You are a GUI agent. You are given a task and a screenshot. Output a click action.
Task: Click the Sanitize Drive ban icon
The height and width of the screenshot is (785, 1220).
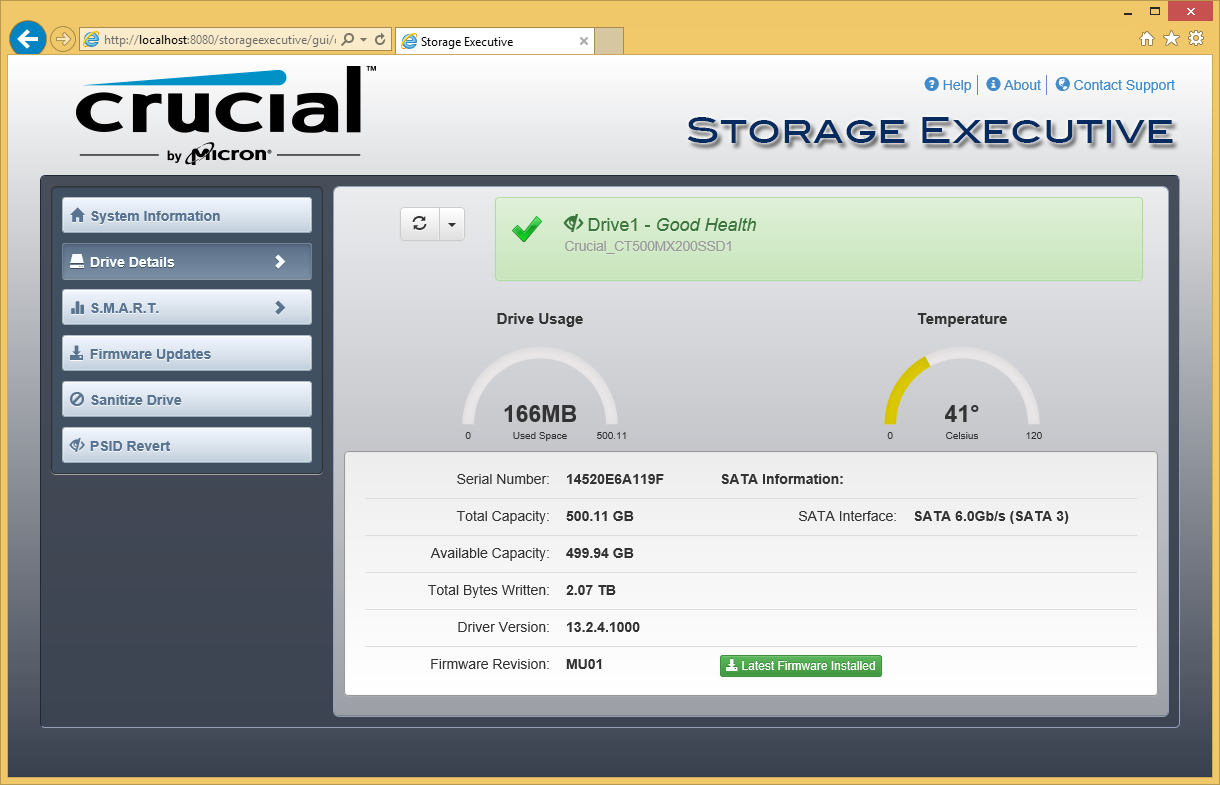pos(77,399)
